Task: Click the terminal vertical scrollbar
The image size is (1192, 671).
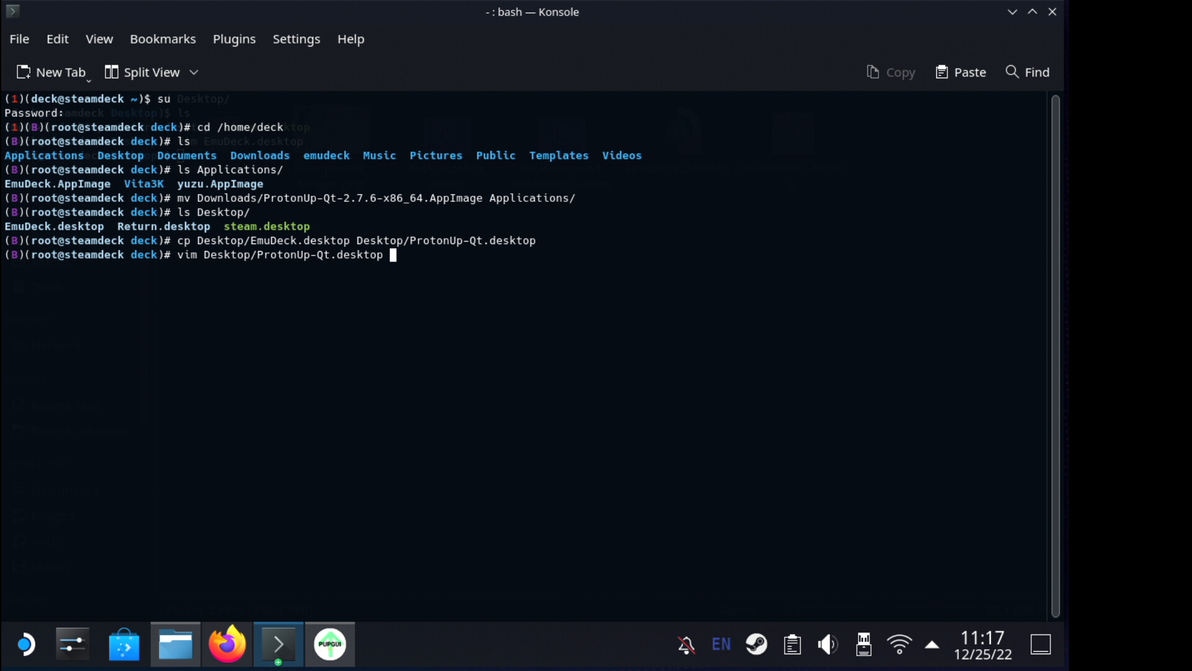Action: pos(1054,355)
